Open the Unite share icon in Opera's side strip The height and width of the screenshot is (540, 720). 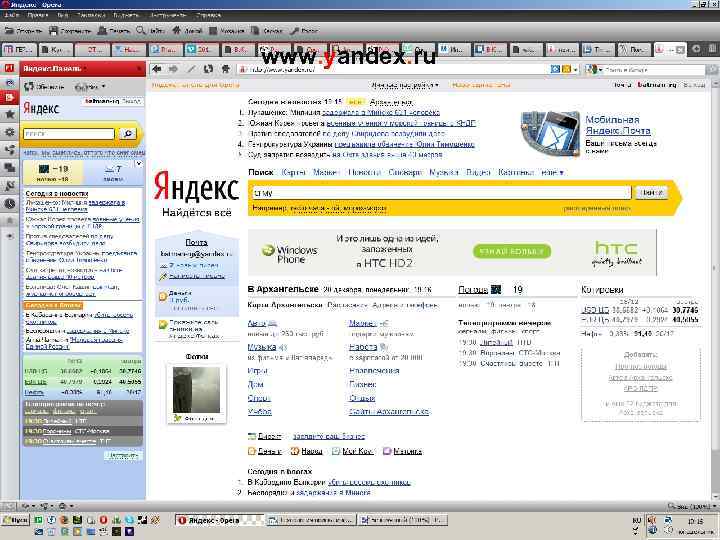tap(10, 150)
